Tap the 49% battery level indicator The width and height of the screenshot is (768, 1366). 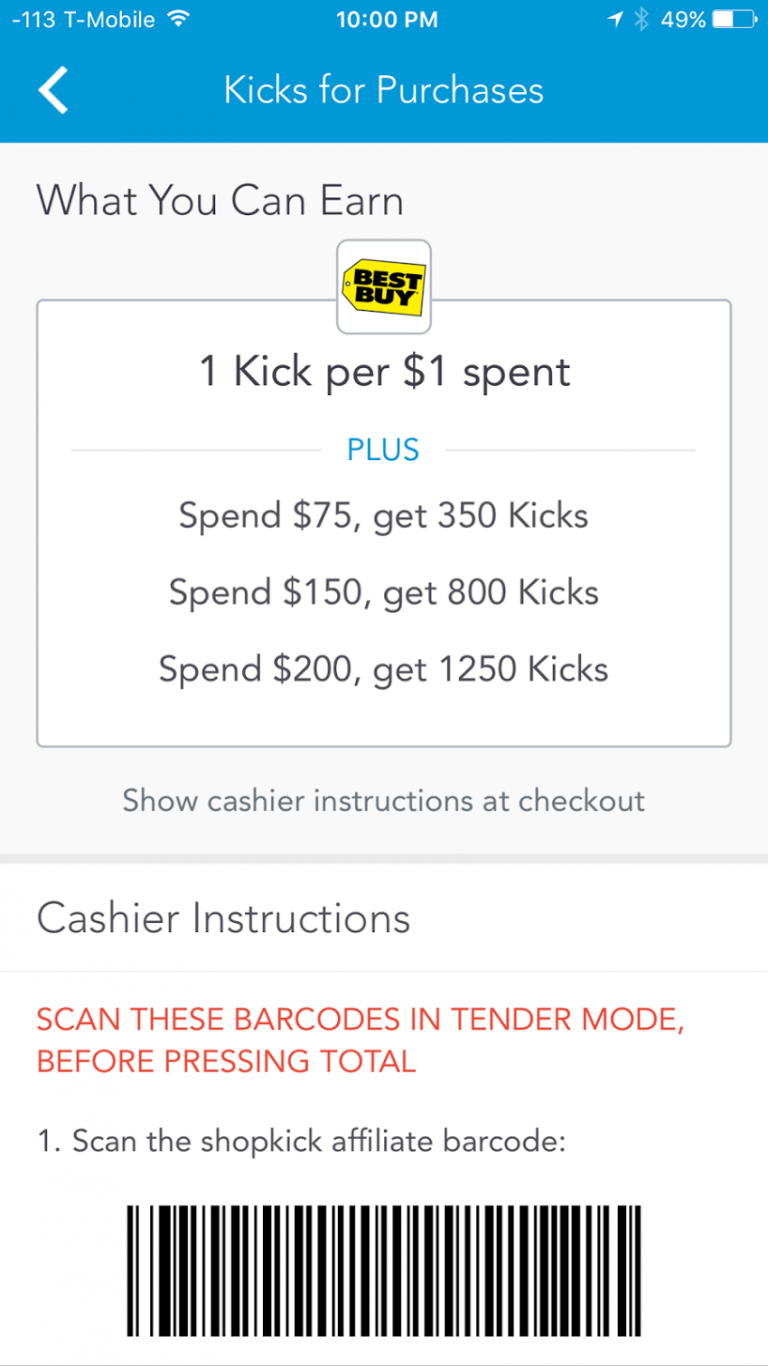coord(685,18)
